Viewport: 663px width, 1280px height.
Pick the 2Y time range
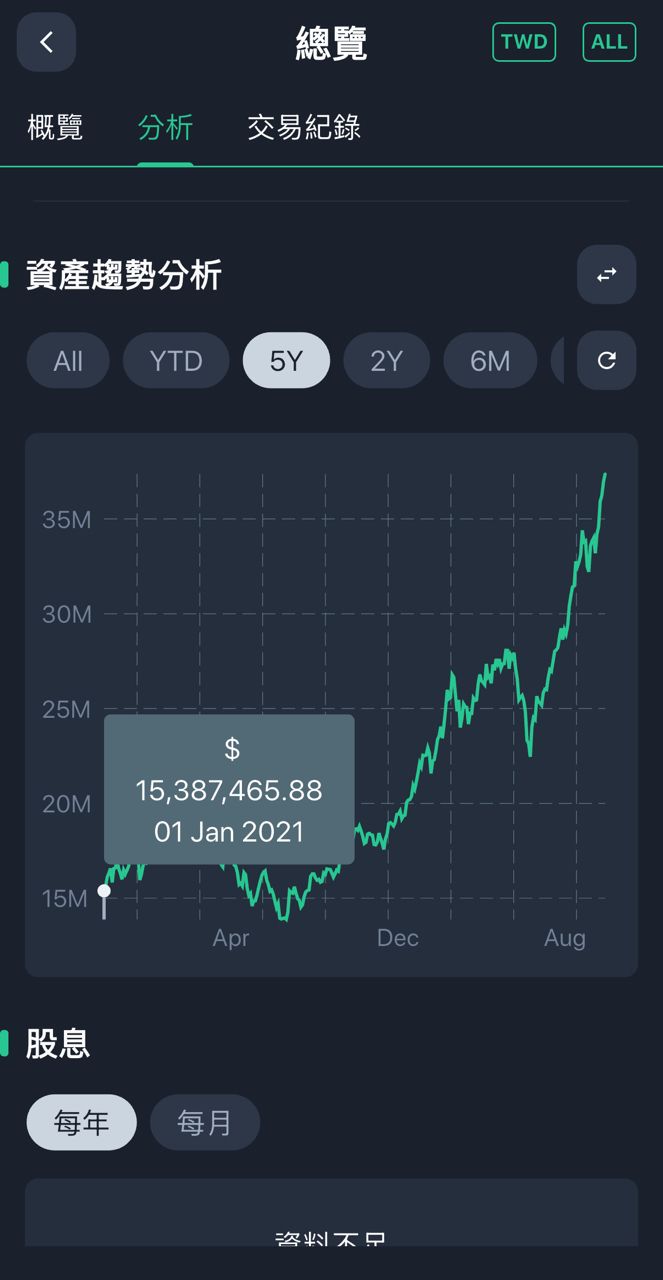click(386, 360)
